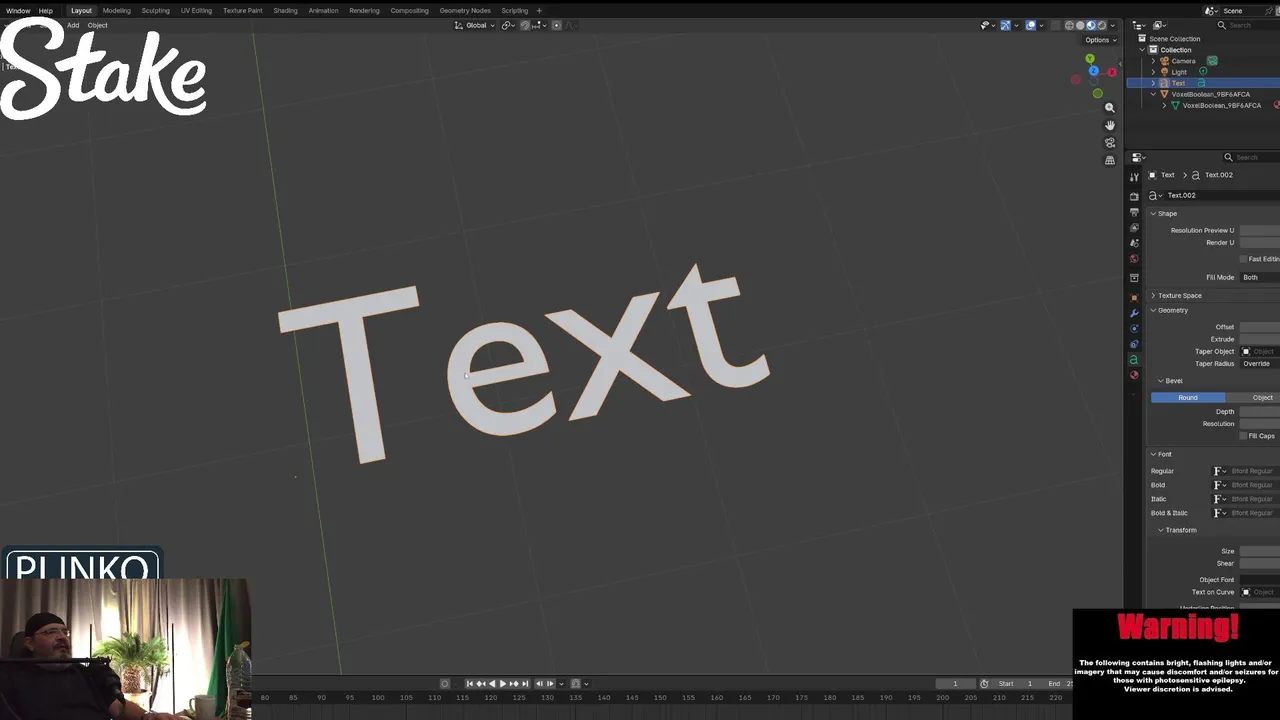Open the viewport shading options dropdown arrow
Viewport: 1280px width, 720px height.
[x=1113, y=25]
